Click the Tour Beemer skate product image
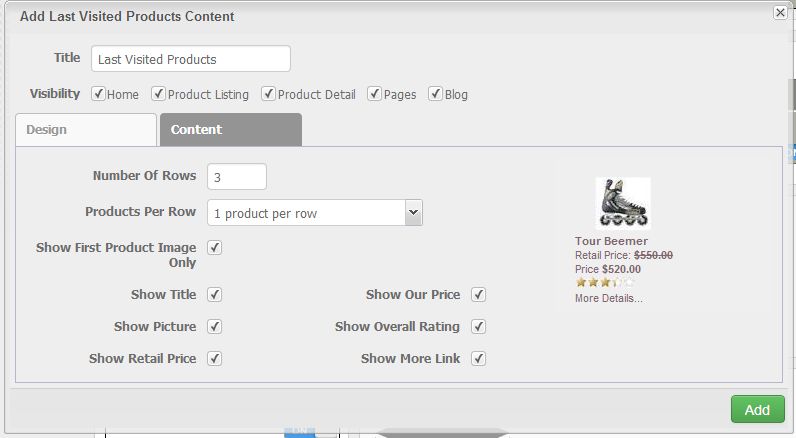 point(623,203)
